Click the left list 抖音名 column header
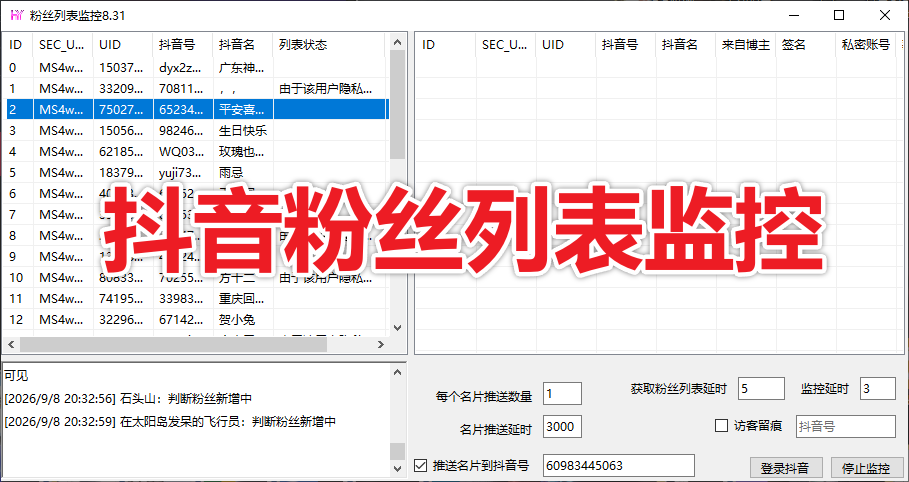 point(243,45)
